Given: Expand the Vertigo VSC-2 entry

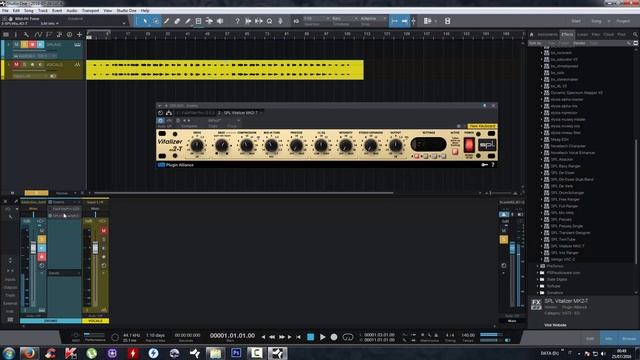Looking at the screenshot, I should [x=542, y=259].
